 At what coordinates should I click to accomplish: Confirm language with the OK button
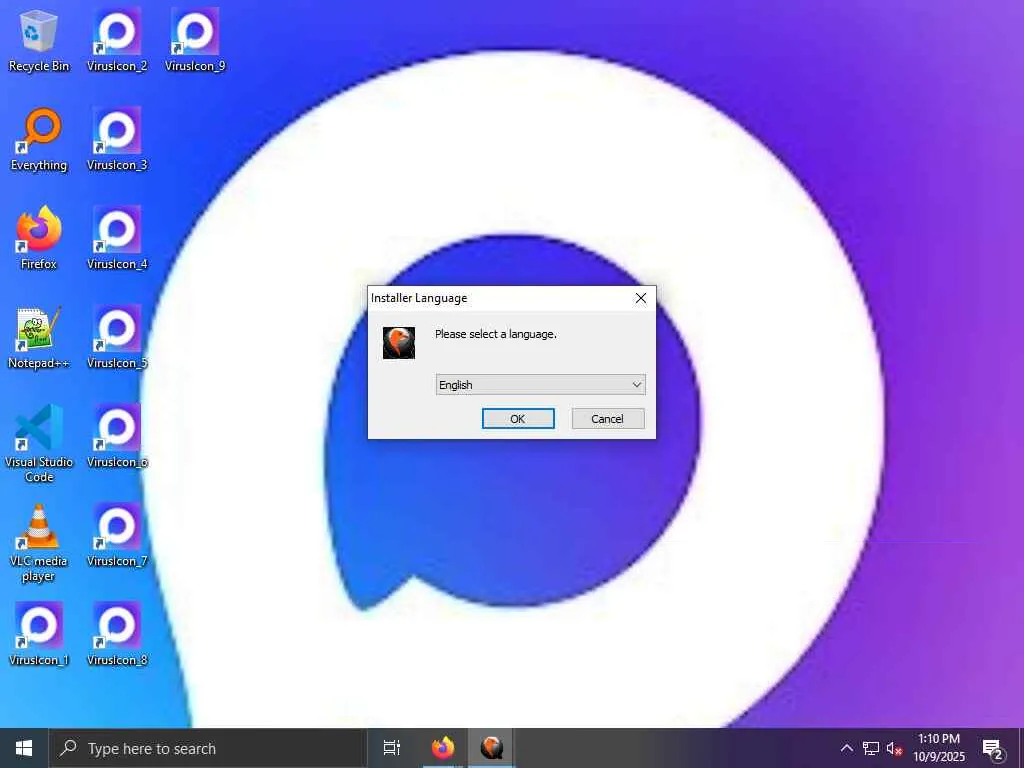click(518, 419)
